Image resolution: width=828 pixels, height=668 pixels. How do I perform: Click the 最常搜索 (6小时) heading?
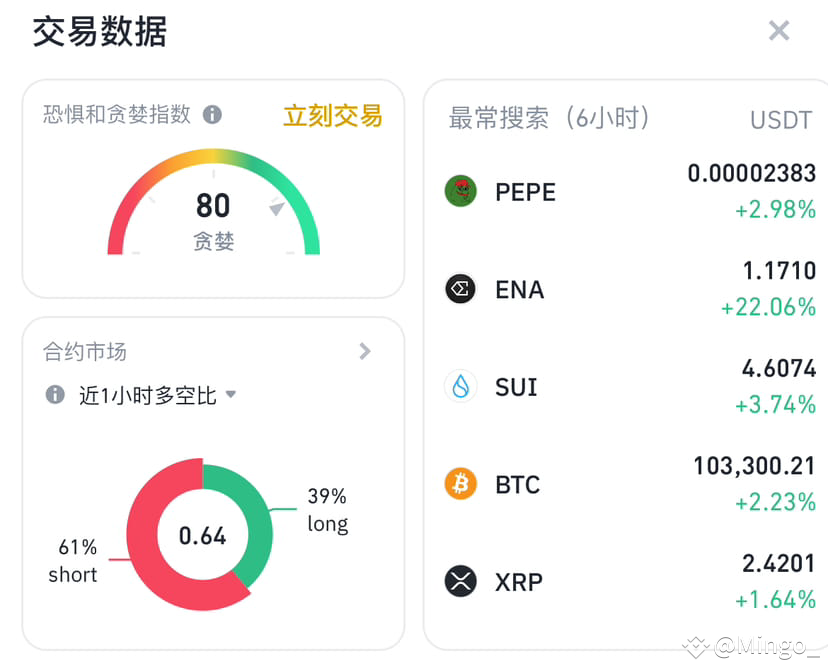click(x=549, y=118)
